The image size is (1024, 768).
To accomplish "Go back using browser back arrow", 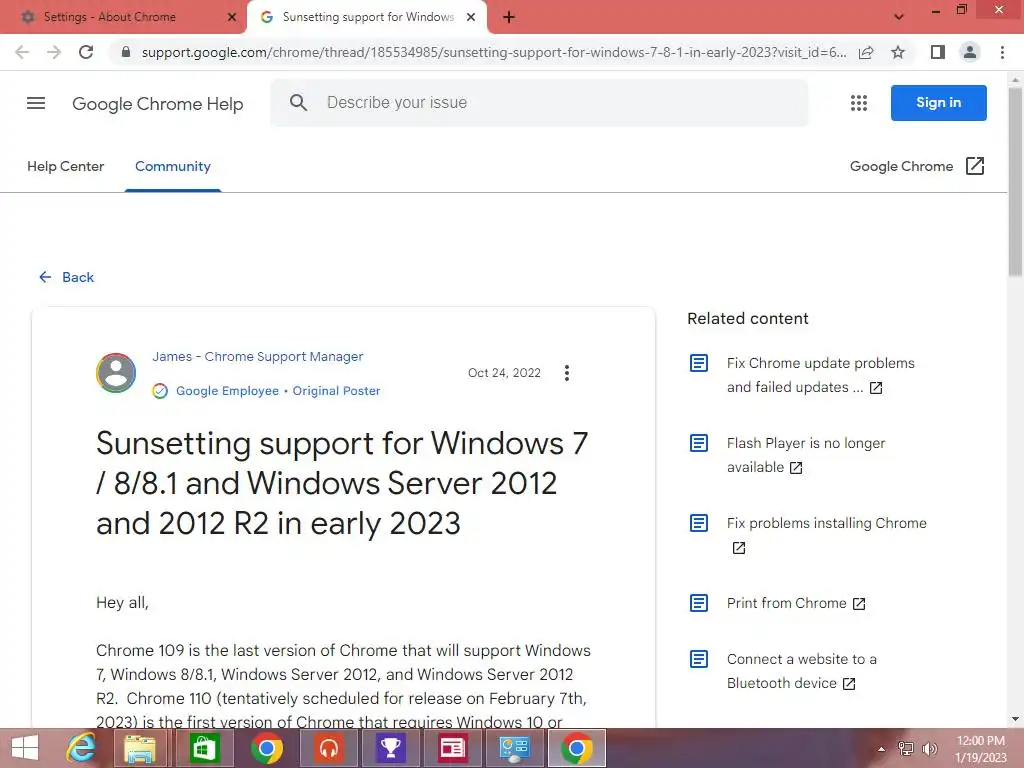I will (x=22, y=52).
